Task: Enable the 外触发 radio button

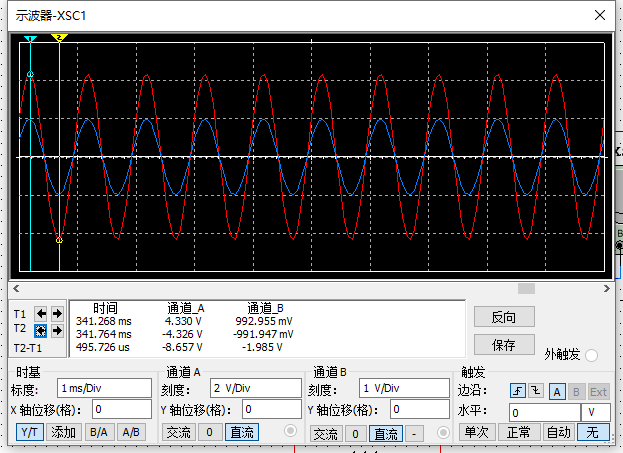Action: tap(591, 355)
